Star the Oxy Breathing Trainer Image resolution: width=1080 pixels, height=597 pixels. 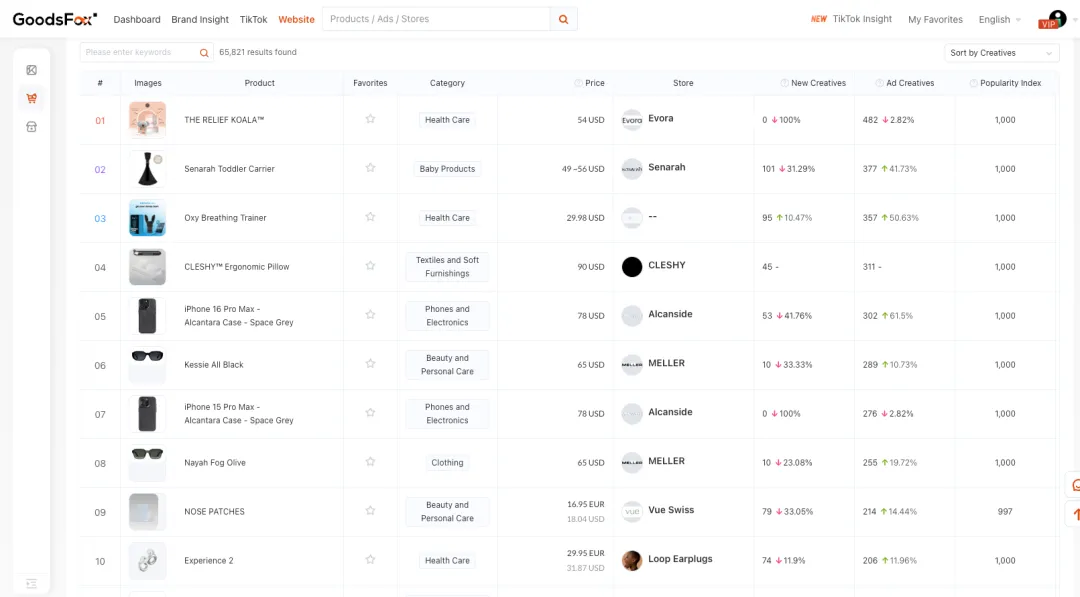click(x=371, y=217)
